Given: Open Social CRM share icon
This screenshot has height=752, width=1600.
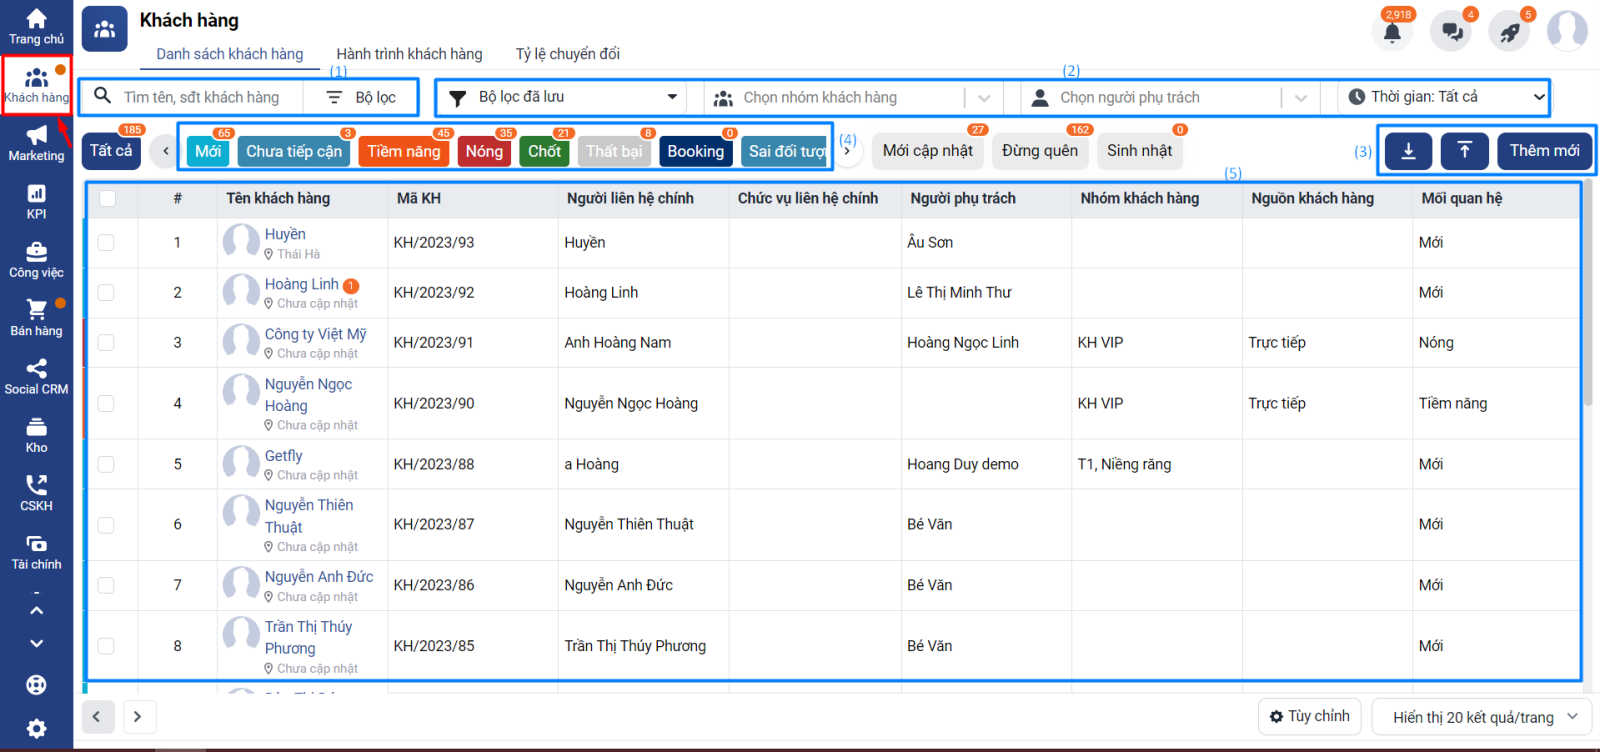Looking at the screenshot, I should click(x=36, y=376).
